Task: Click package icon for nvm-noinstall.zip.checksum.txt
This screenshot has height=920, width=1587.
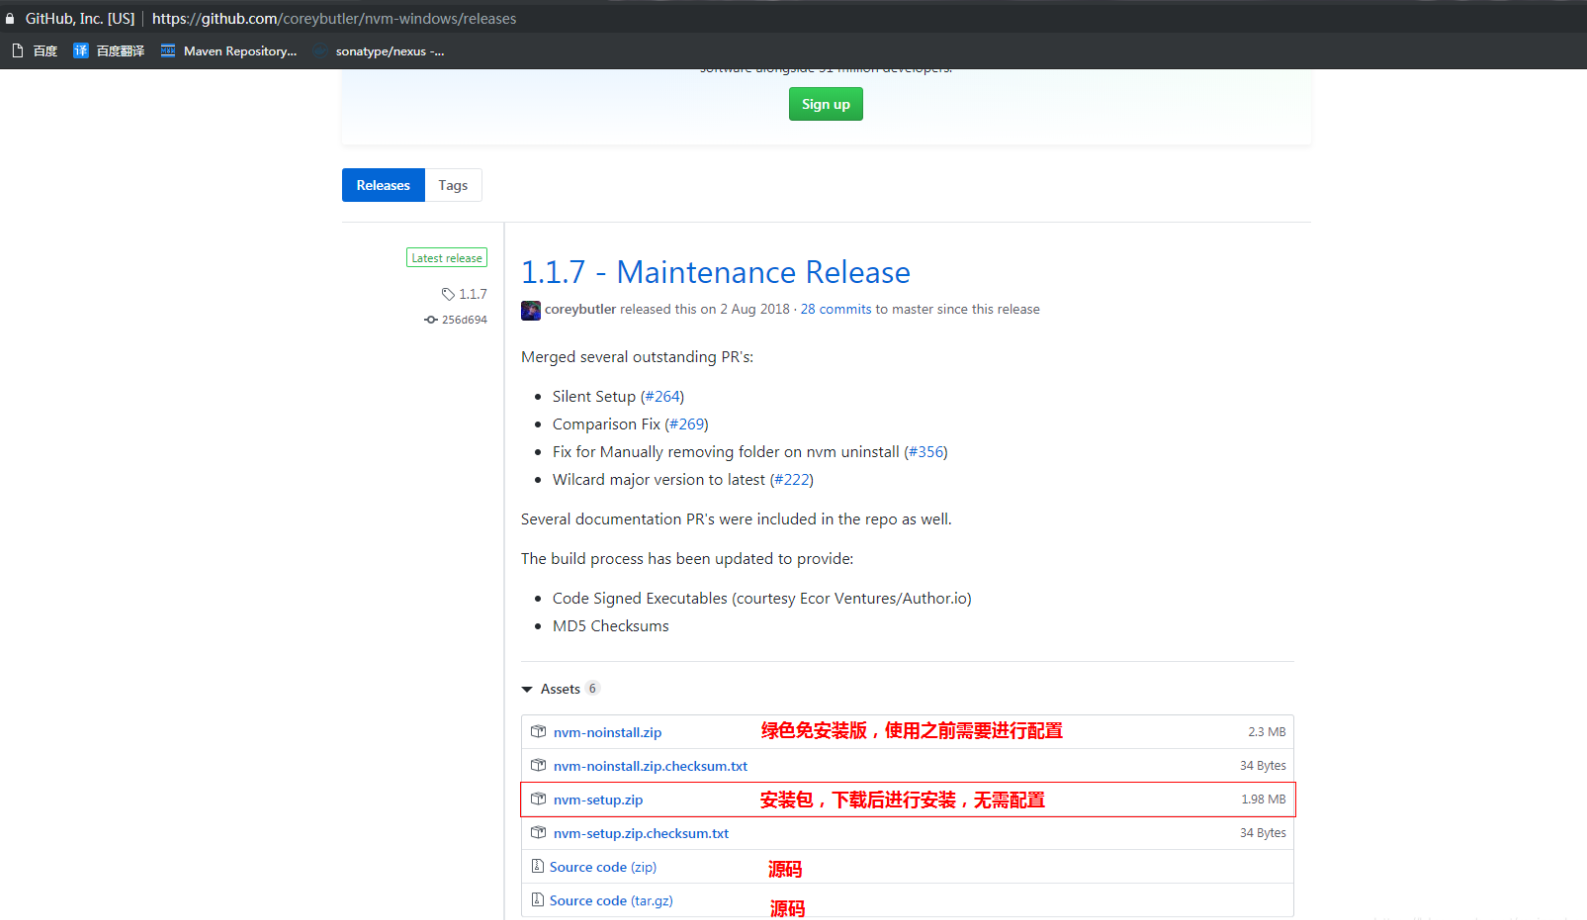Action: coord(538,766)
